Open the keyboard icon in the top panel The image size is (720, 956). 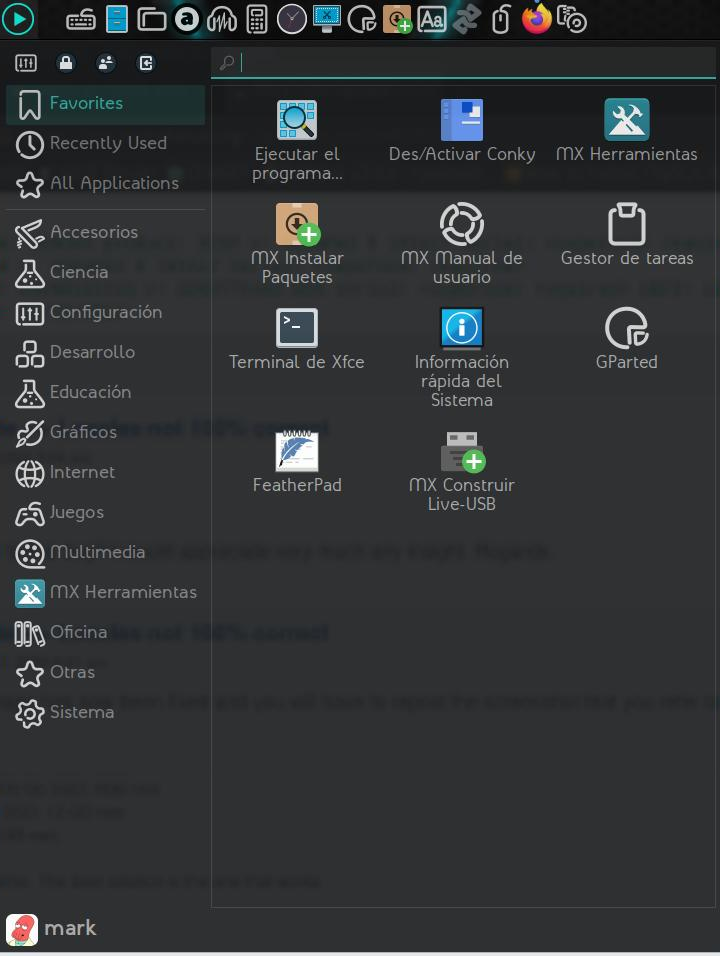pyautogui.click(x=80, y=21)
